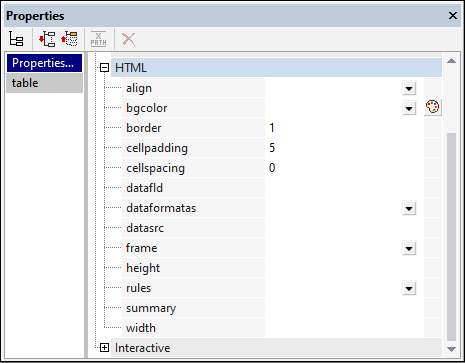
Task: Click the height value field
Action: [344, 268]
